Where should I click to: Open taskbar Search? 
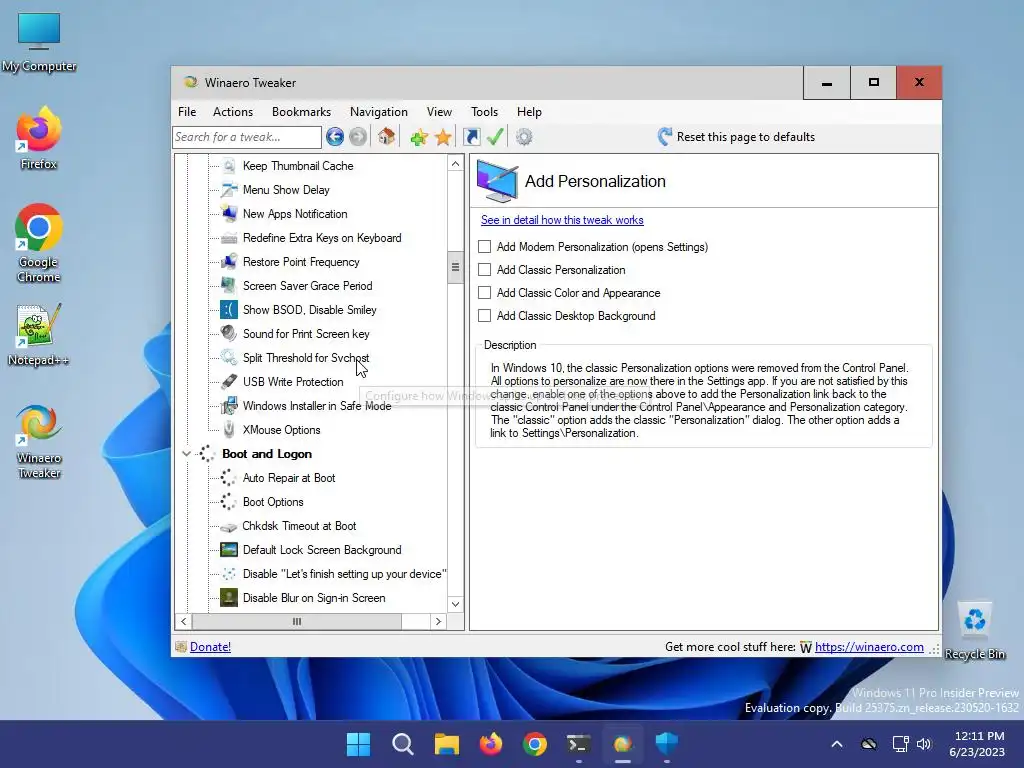pyautogui.click(x=403, y=744)
